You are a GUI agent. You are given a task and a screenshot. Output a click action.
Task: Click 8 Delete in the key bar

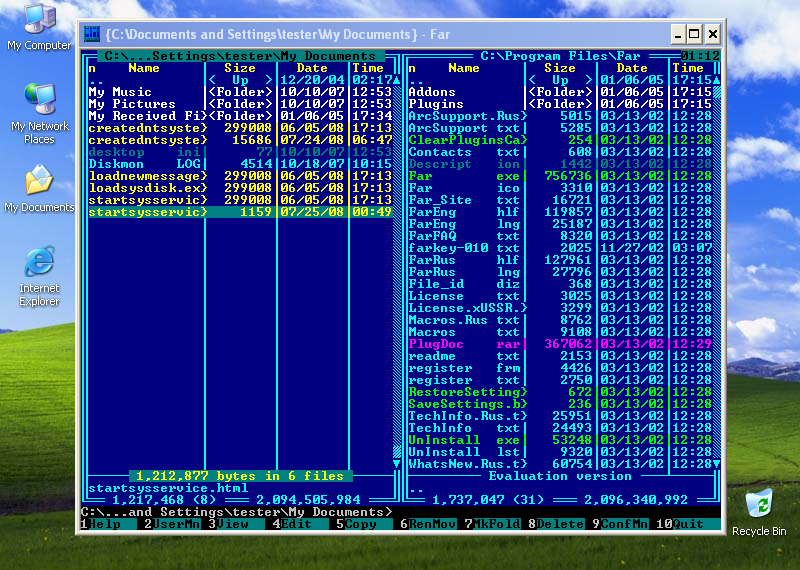pos(556,524)
